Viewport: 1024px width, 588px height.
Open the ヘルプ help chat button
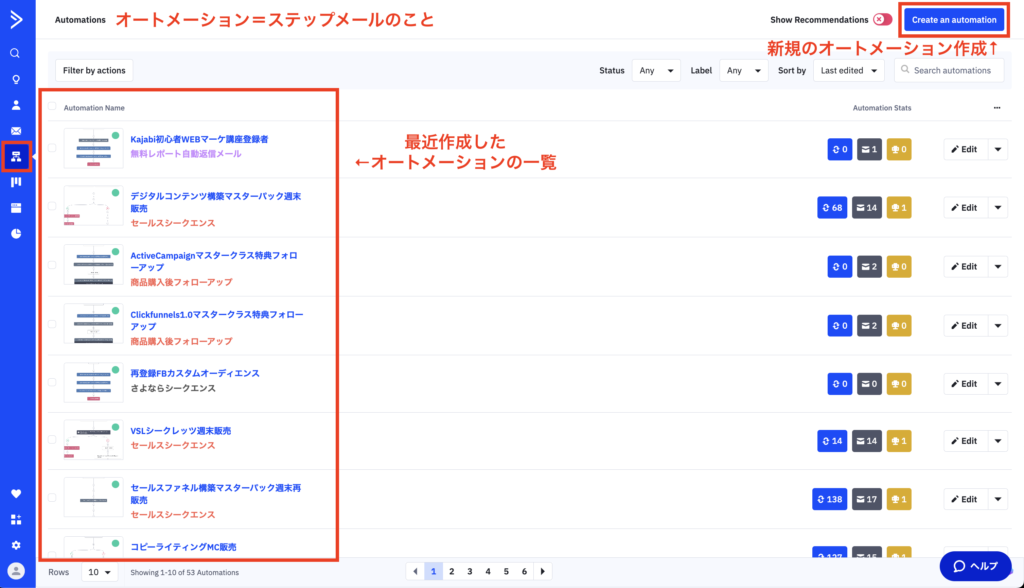(975, 566)
